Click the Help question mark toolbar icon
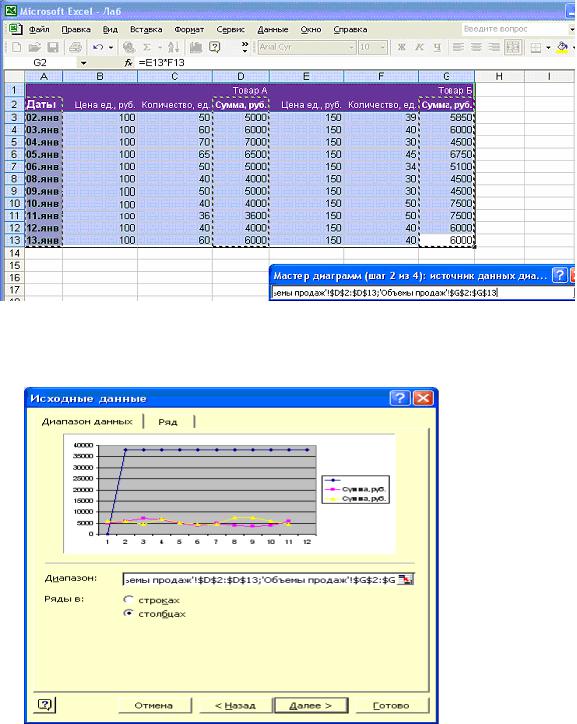 [x=215, y=47]
